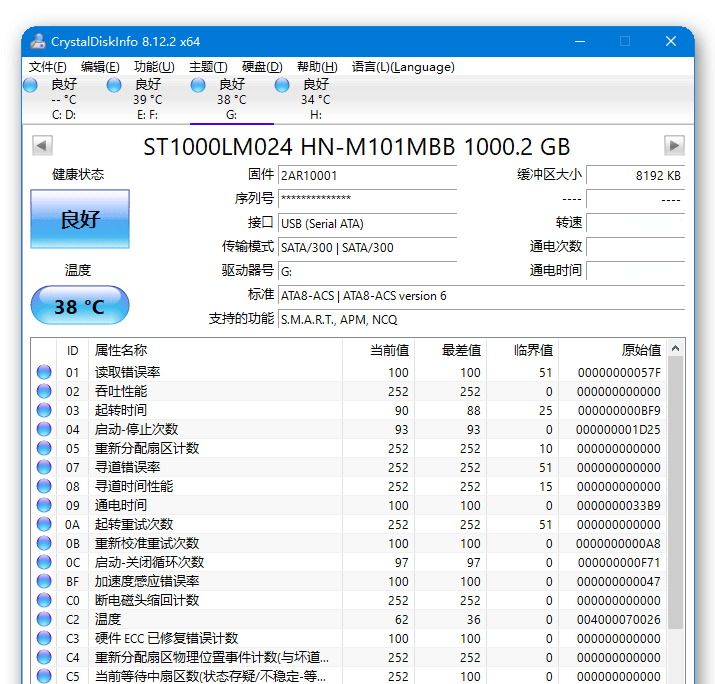Open the 语言(L)(Language) menu

click(403, 67)
